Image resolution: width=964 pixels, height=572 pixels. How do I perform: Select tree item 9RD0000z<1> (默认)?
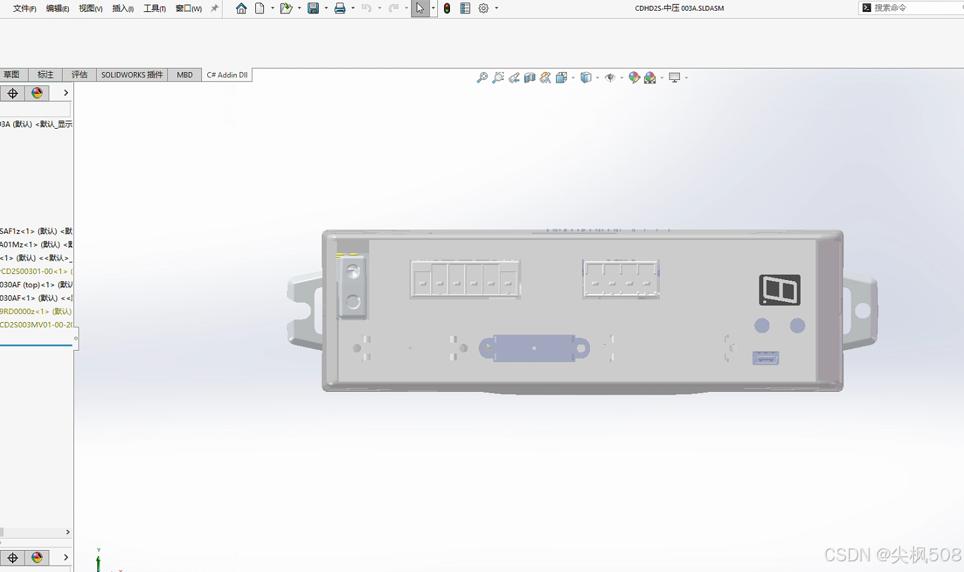tap(36, 311)
